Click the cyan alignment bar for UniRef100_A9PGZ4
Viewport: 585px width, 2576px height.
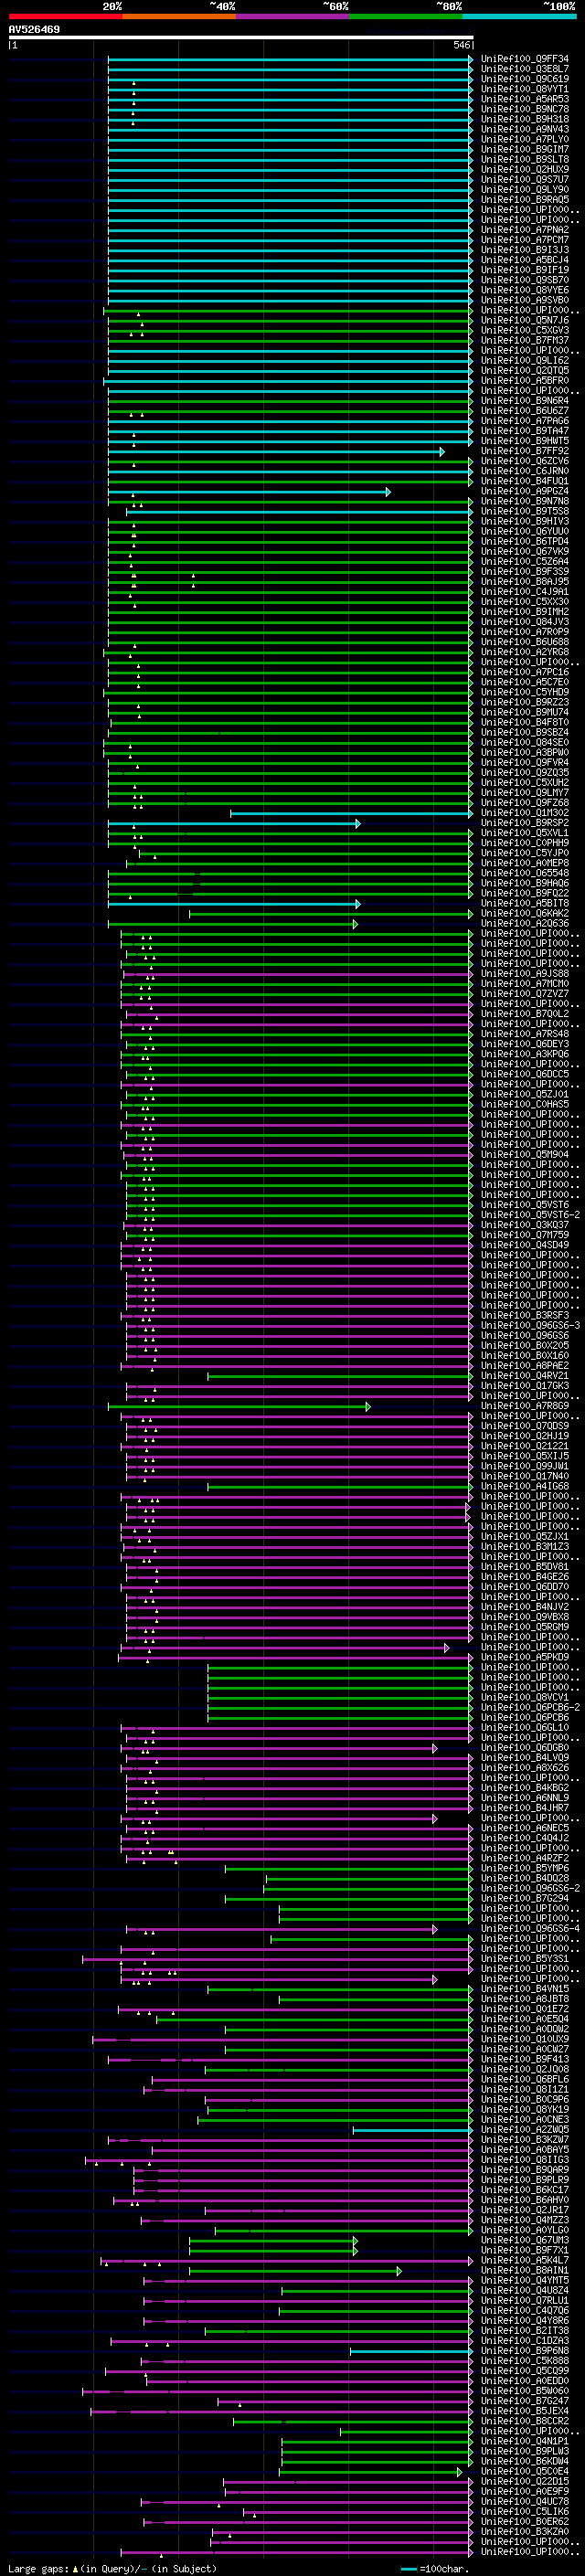tap(249, 492)
